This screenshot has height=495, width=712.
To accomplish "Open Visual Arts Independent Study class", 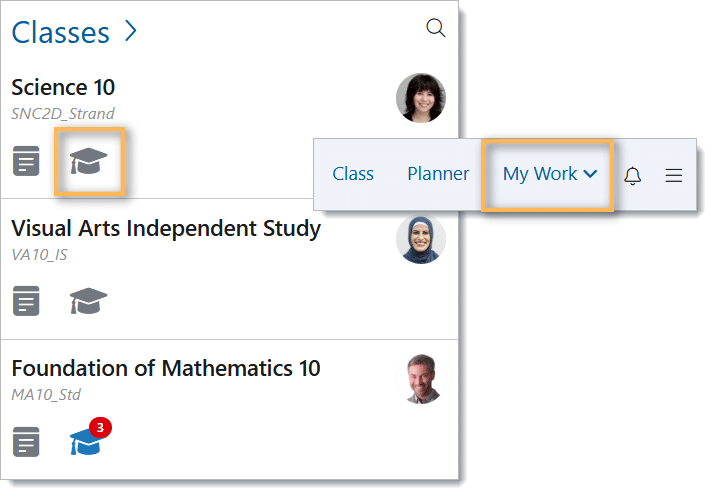I will point(166,228).
